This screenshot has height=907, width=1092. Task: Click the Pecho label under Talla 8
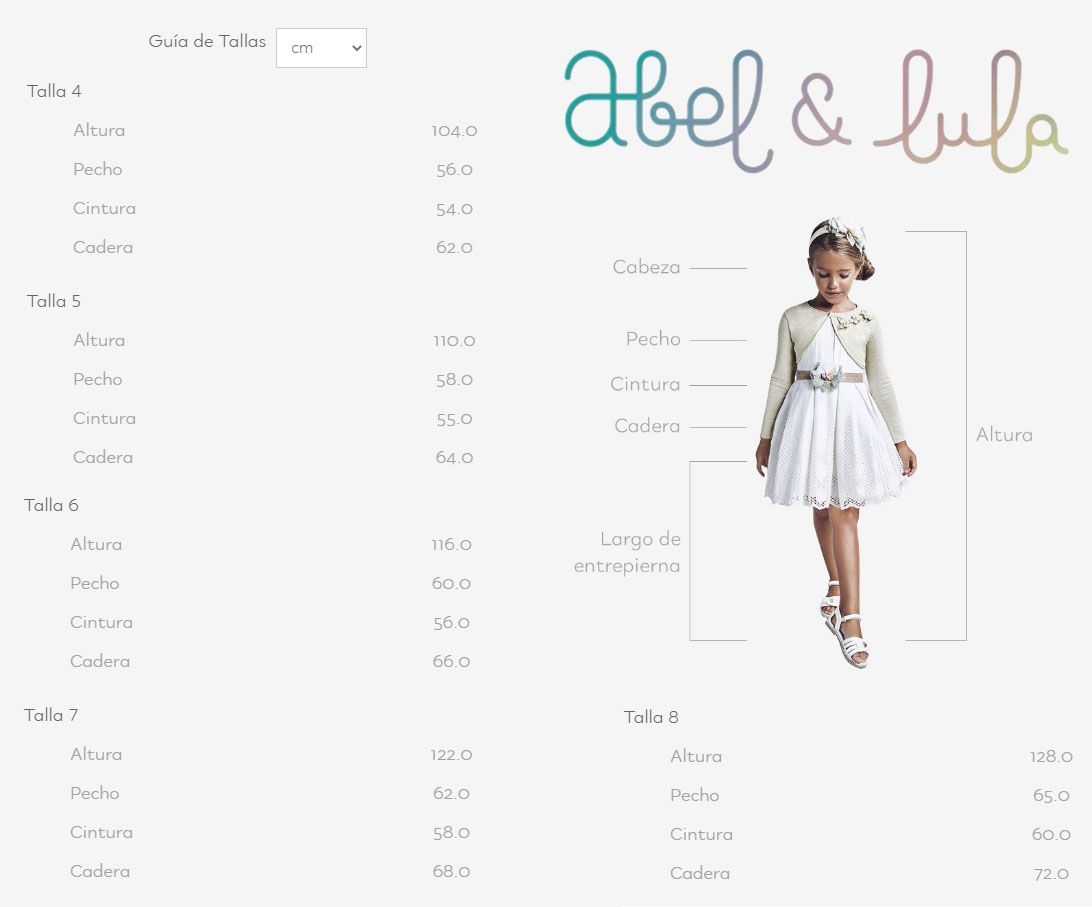[x=694, y=796]
